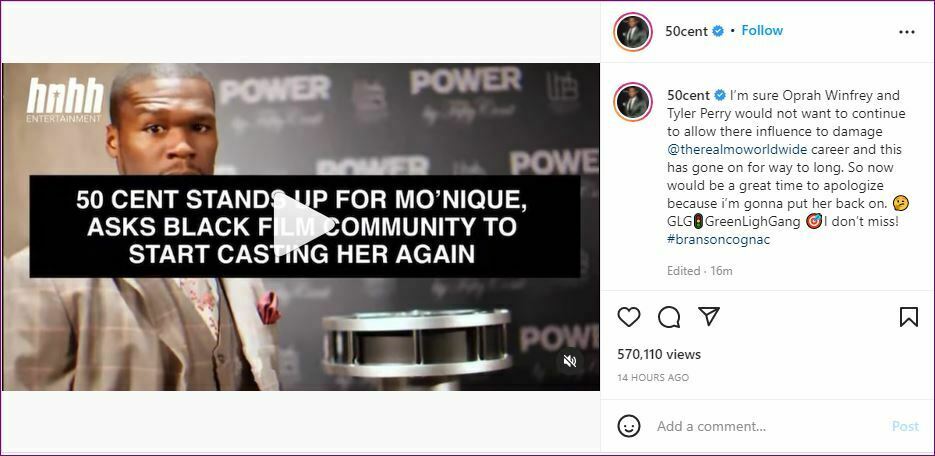Open the emoji picker smiley icon
This screenshot has width=935, height=456.
pyautogui.click(x=629, y=426)
